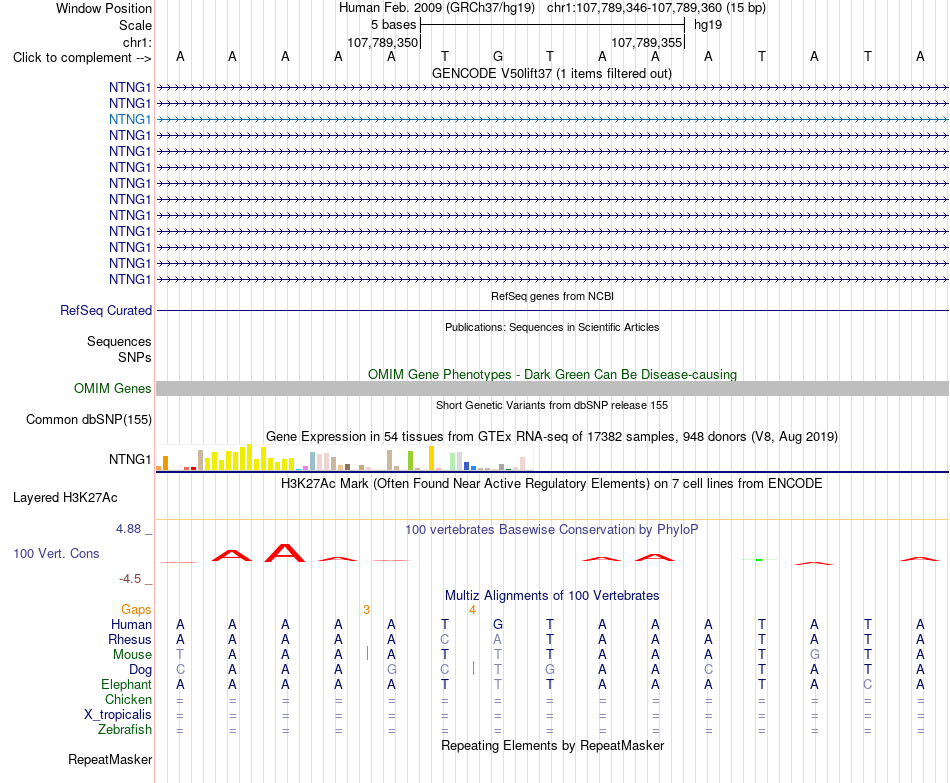Click the C base in the Elephant row
Screen dimensions: 950x783
tap(868, 684)
